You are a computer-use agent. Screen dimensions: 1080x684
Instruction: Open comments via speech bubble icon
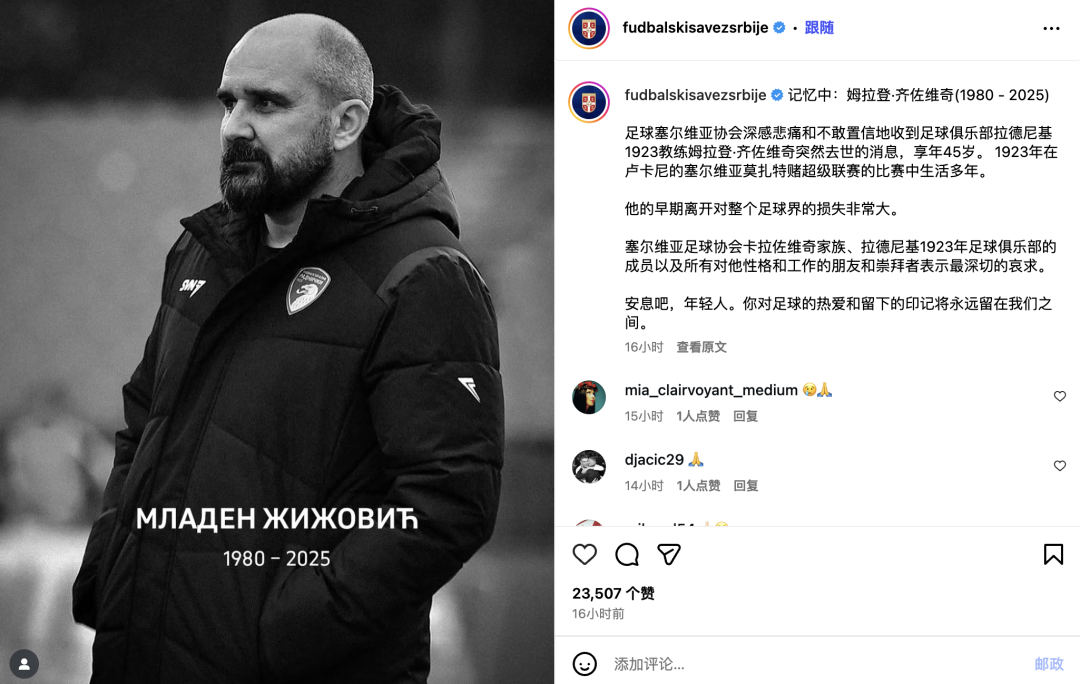(x=627, y=555)
